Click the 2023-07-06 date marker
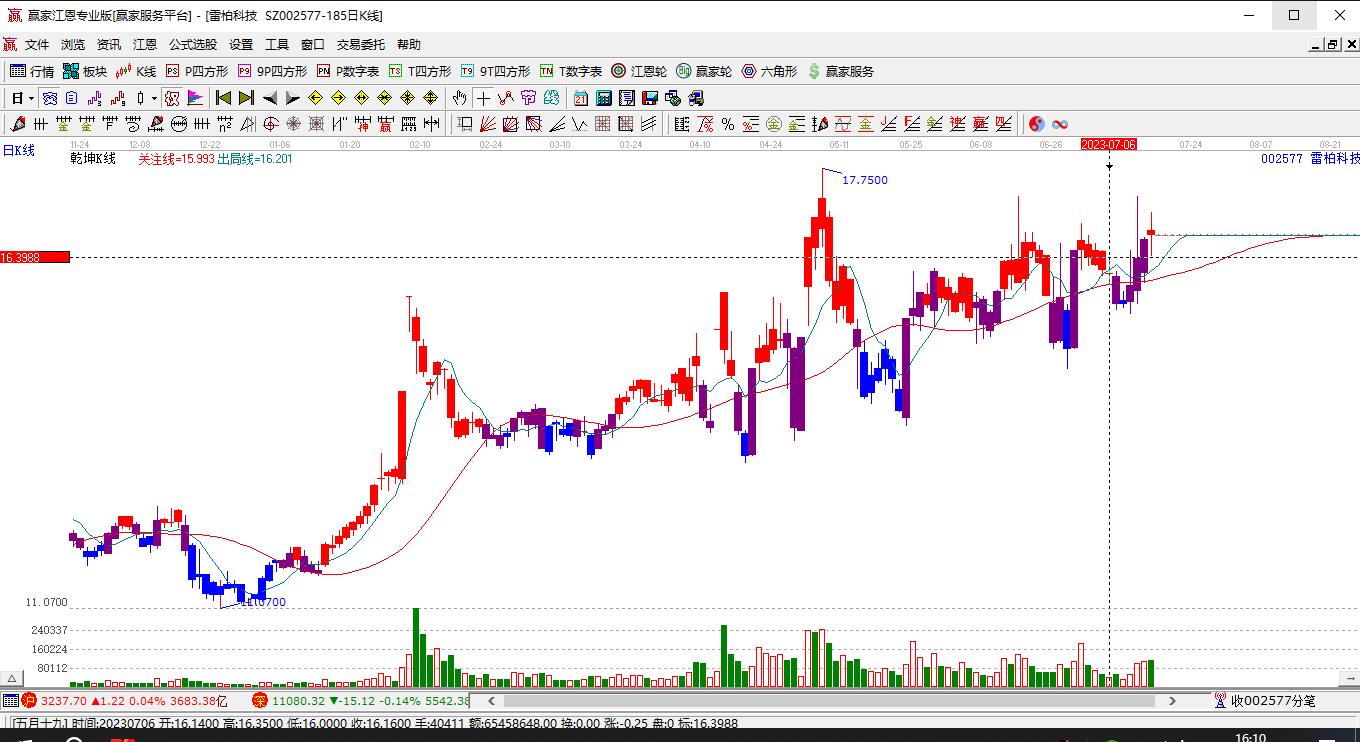This screenshot has width=1360, height=742. tap(1108, 144)
